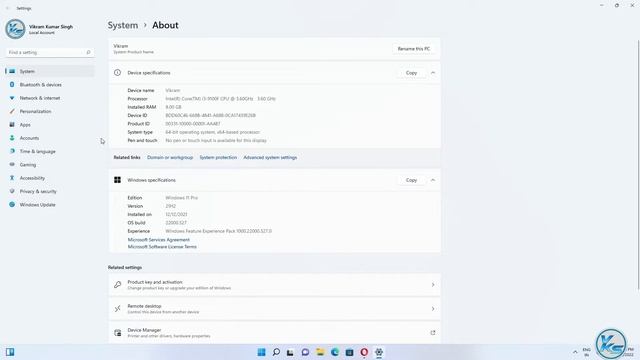Click Rename this PC button
The width and height of the screenshot is (640, 360).
[x=413, y=49]
